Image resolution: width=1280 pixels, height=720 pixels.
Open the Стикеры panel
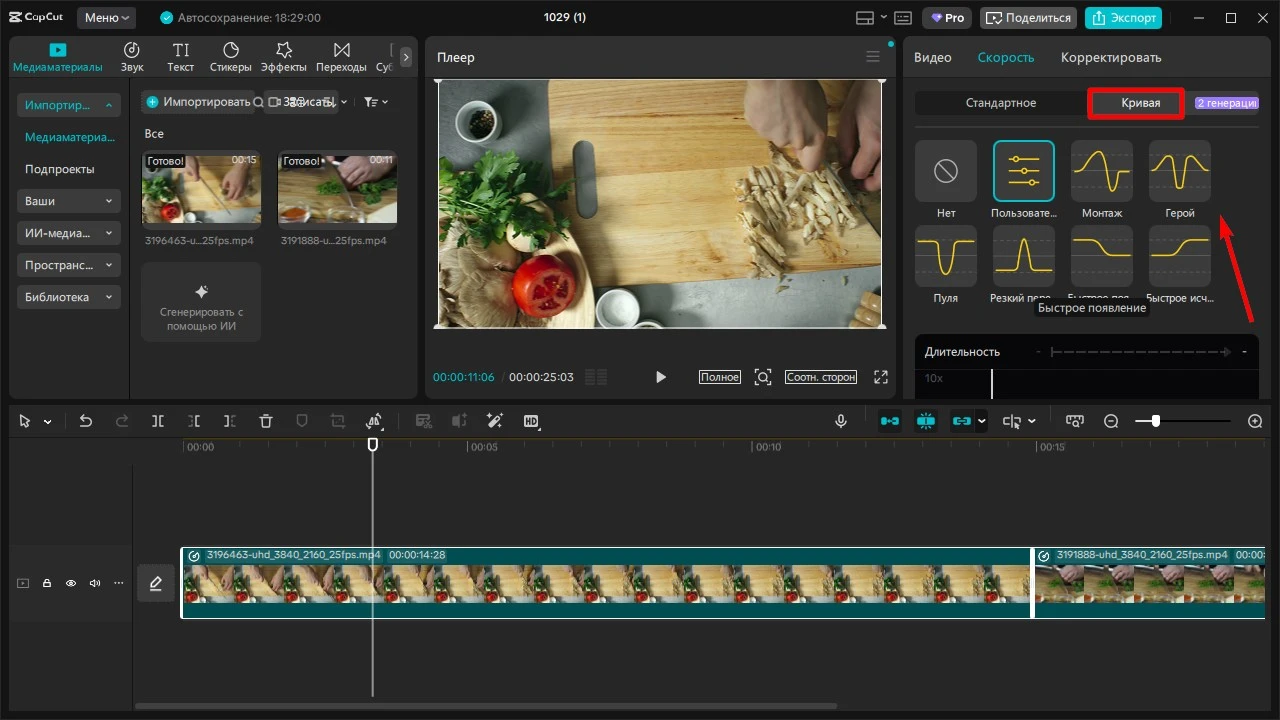click(x=231, y=57)
